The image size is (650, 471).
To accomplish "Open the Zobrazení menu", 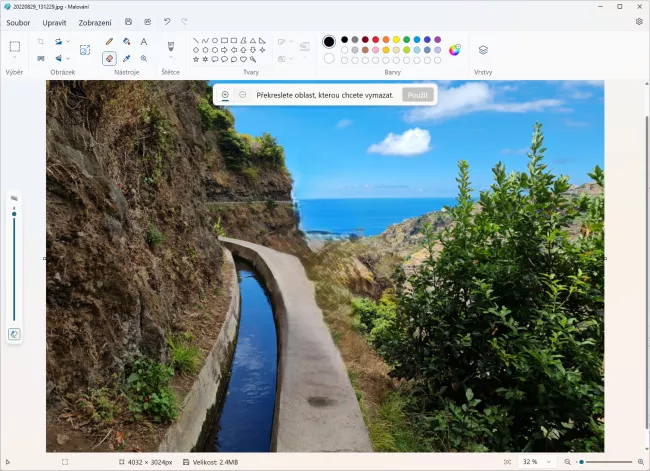I will click(x=94, y=22).
